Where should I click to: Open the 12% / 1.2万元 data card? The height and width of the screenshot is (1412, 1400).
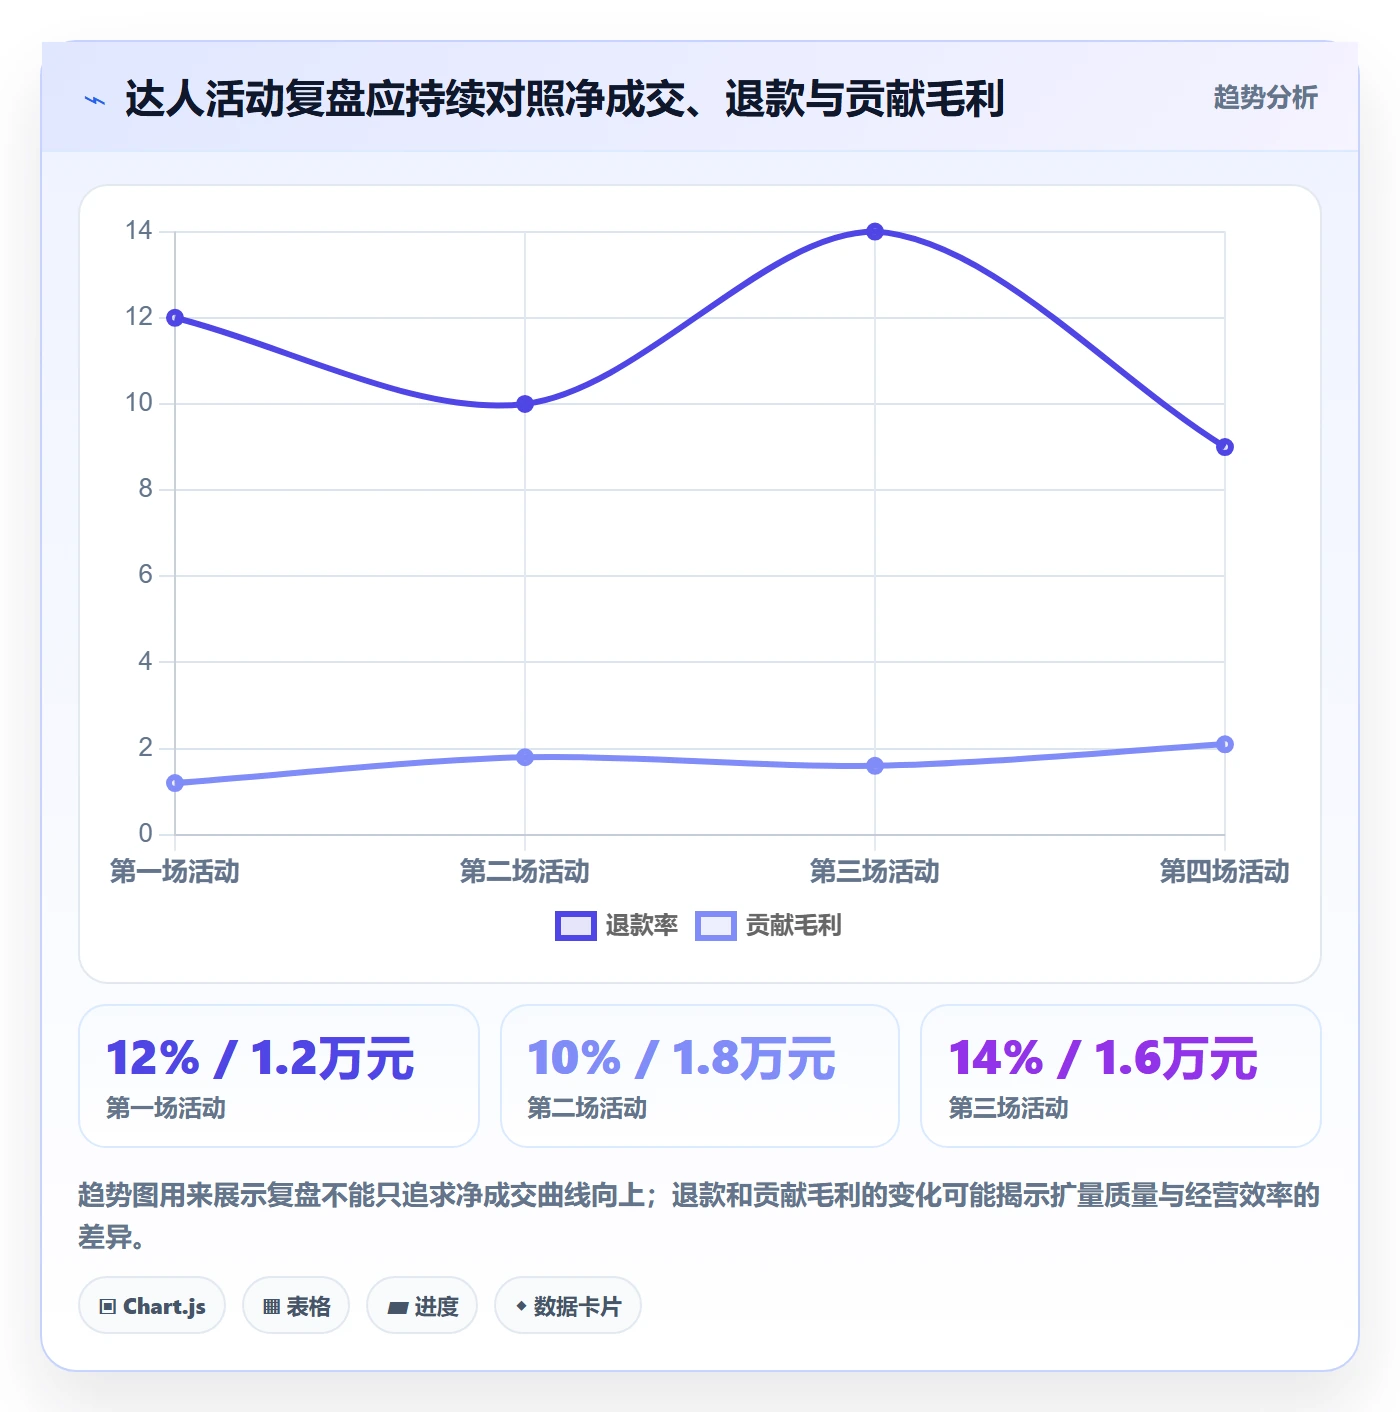pyautogui.click(x=279, y=1076)
